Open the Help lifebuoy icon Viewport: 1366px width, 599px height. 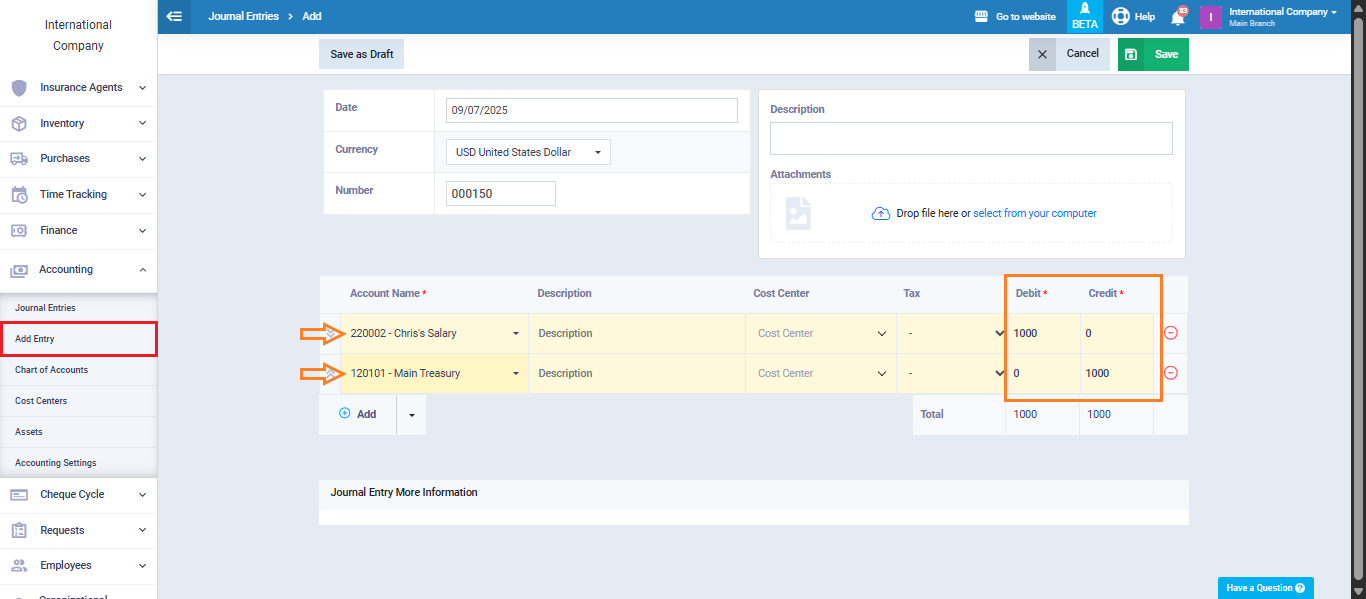point(1121,17)
